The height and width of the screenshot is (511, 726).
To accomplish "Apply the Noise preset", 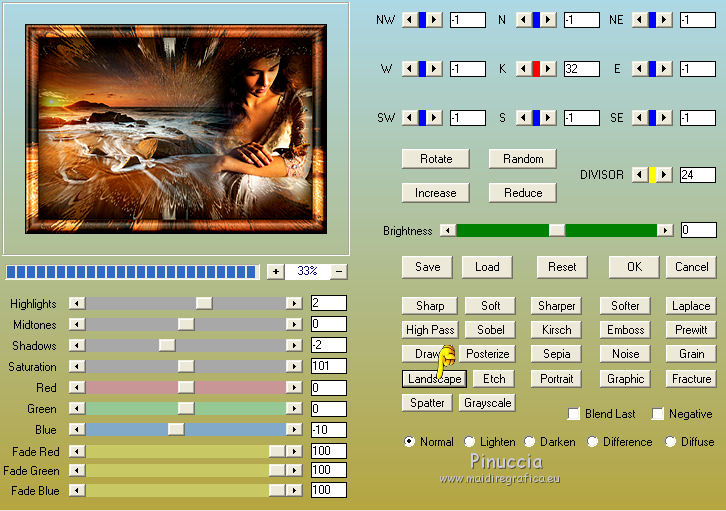I will 625,354.
